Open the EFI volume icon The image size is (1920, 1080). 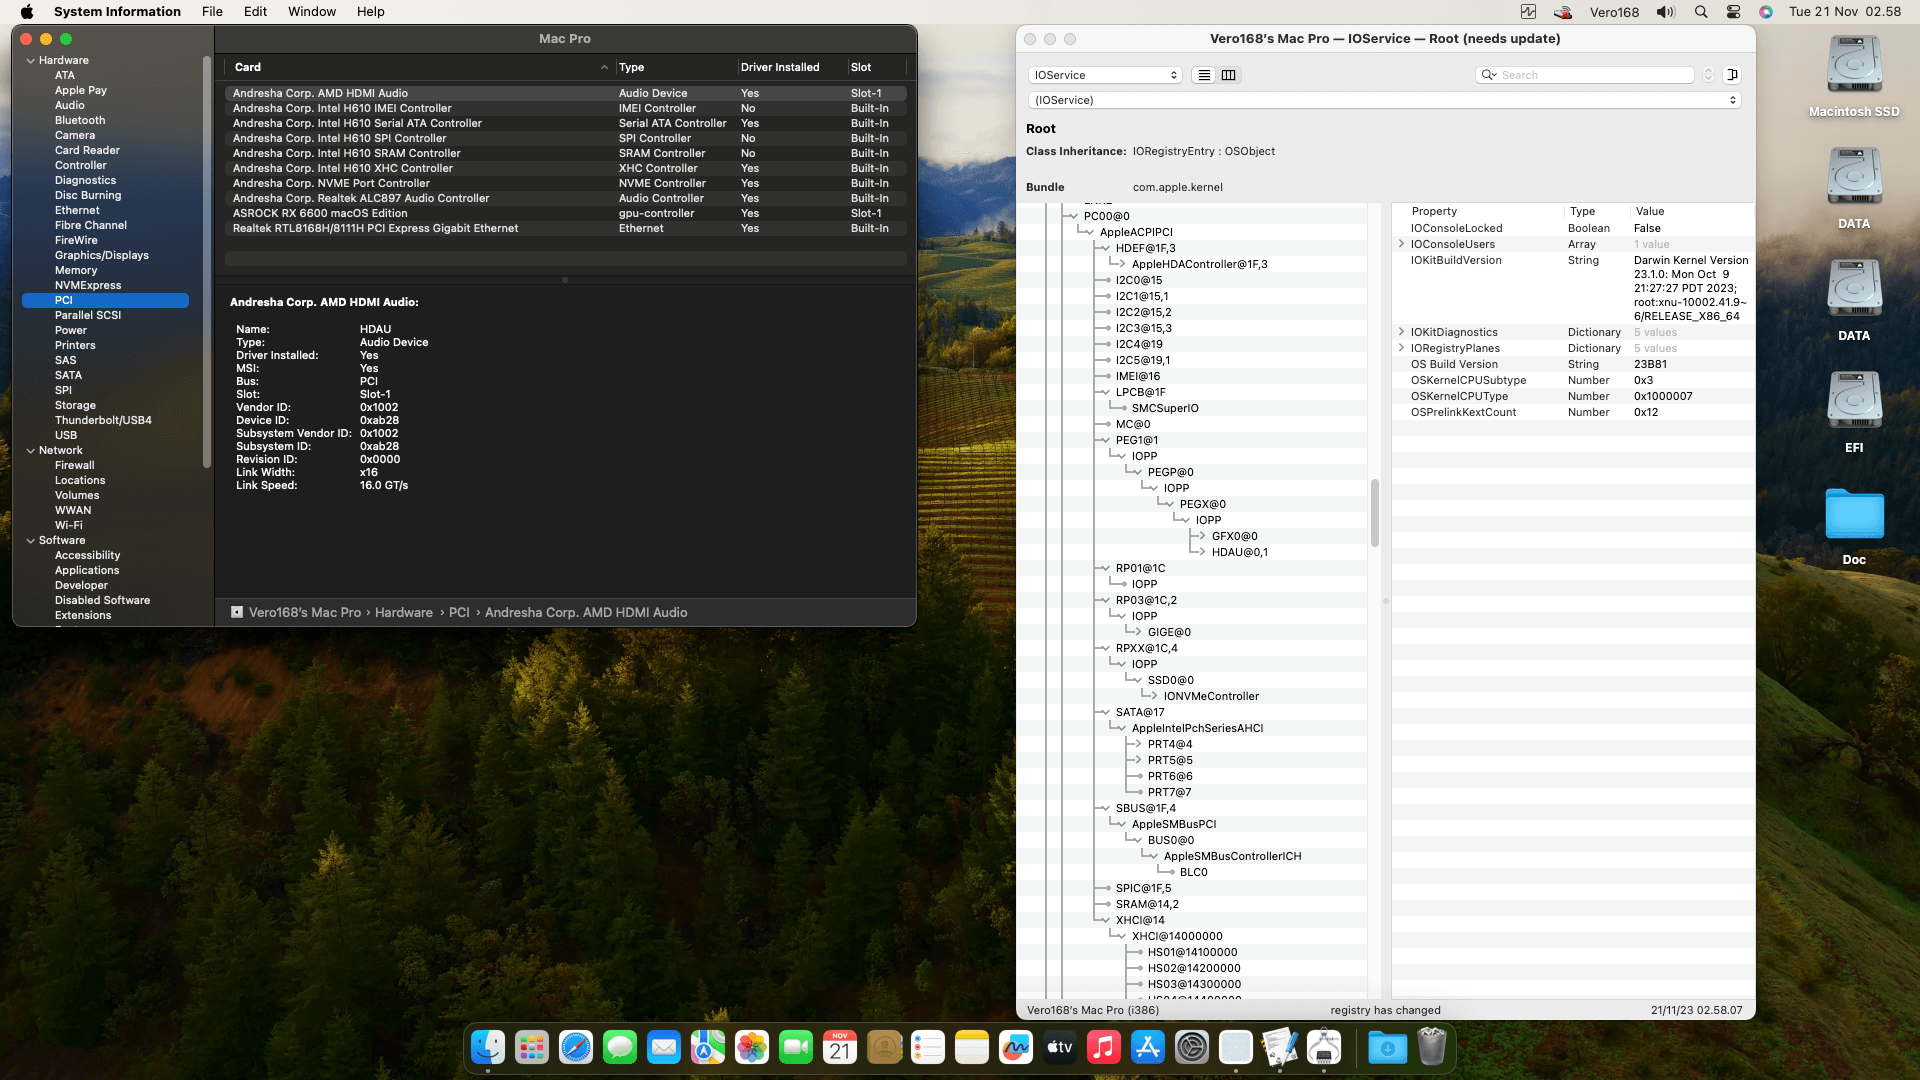[x=1853, y=402]
